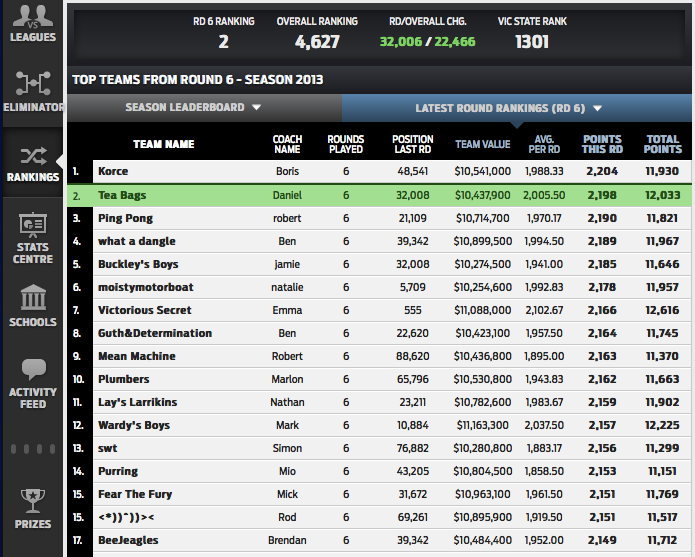Click the Avg. Per Rd column header
Image resolution: width=695 pixels, height=557 pixels.
click(544, 144)
